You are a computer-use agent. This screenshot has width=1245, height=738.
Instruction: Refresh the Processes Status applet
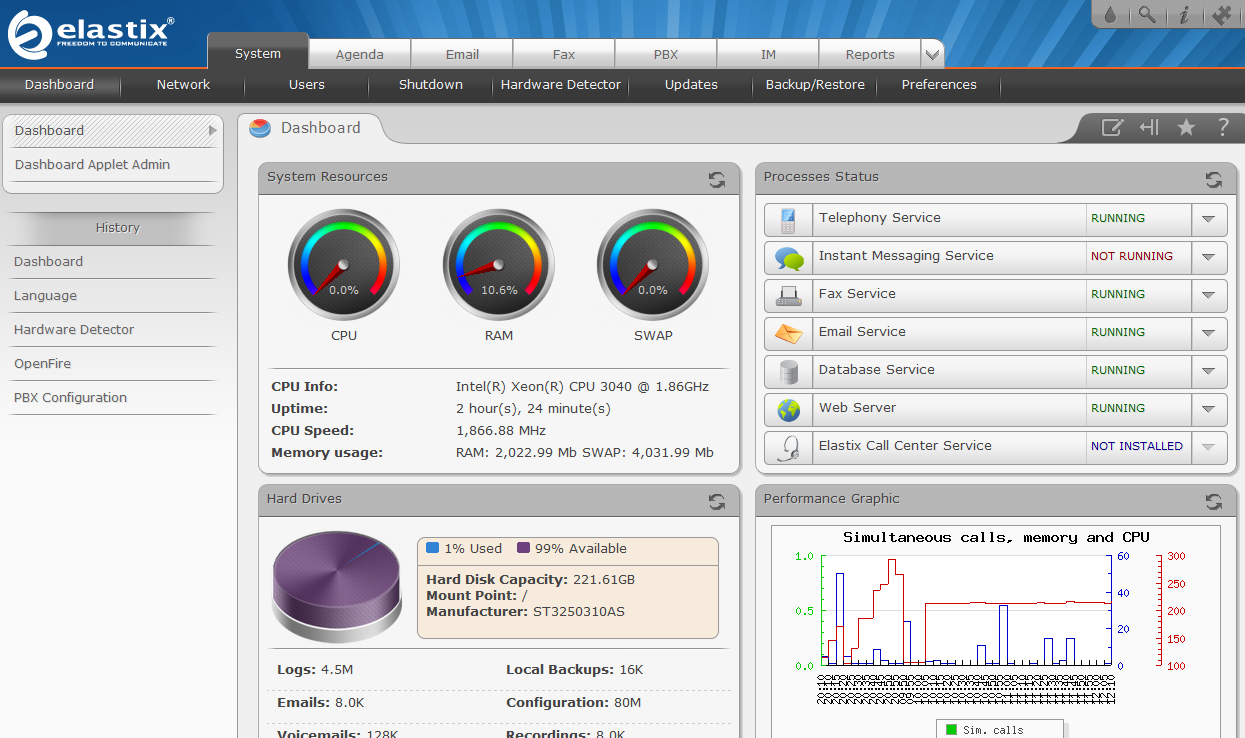tap(1213, 179)
